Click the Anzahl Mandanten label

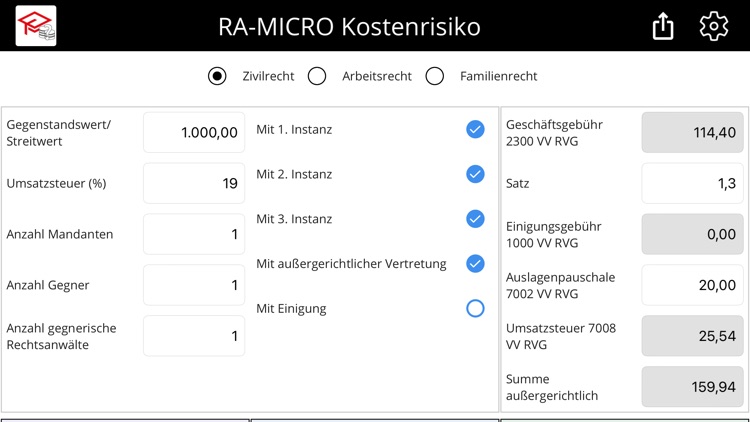tap(60, 234)
